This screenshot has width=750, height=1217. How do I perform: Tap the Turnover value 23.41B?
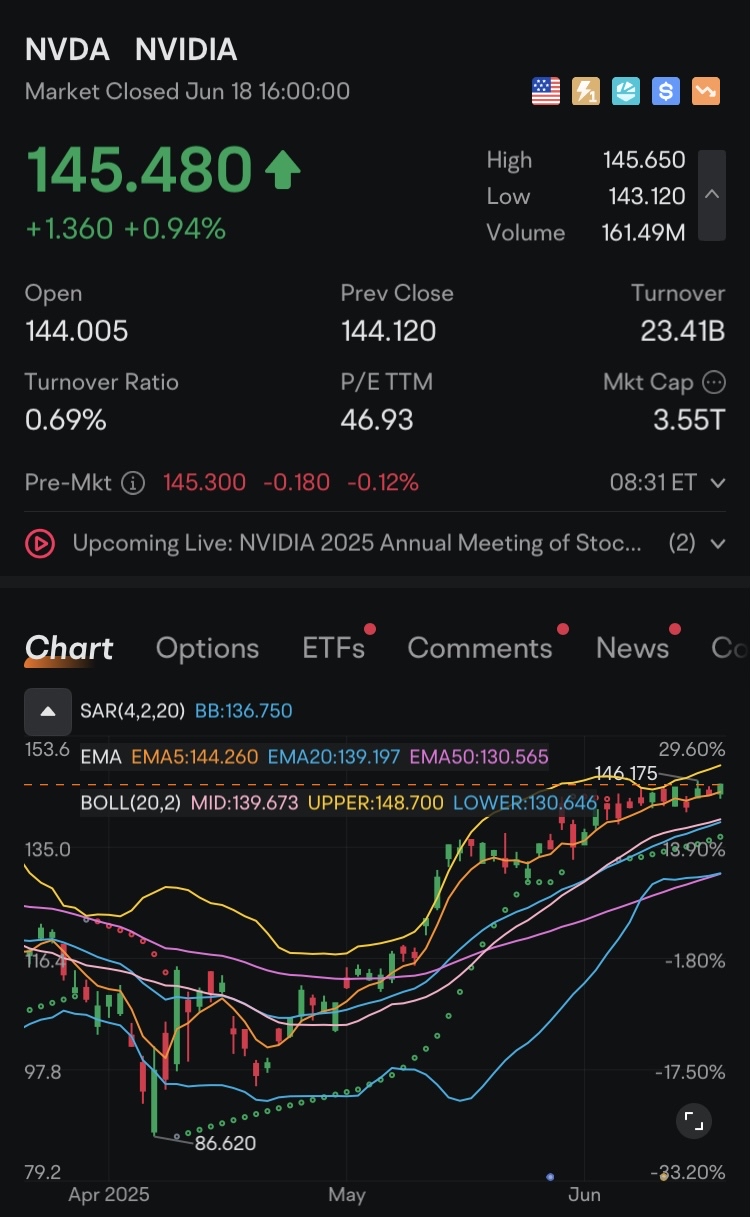(683, 331)
